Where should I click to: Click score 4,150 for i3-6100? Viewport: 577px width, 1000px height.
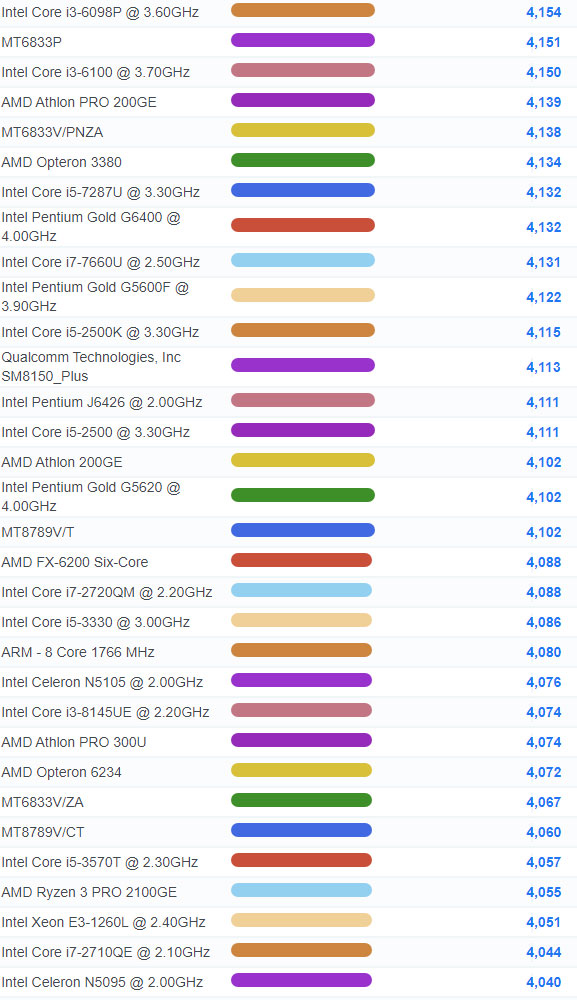click(x=544, y=72)
